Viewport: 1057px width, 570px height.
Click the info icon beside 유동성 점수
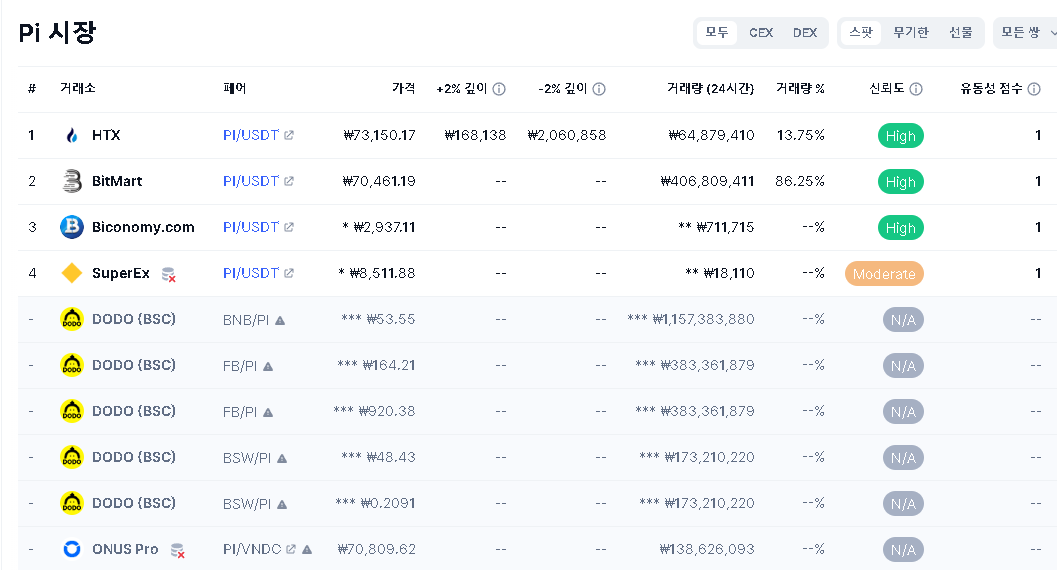[x=1033, y=89]
